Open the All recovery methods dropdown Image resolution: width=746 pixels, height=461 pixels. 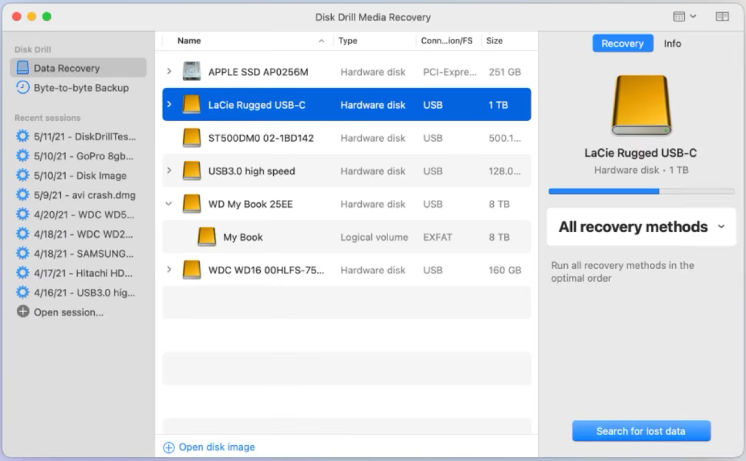[x=641, y=227]
